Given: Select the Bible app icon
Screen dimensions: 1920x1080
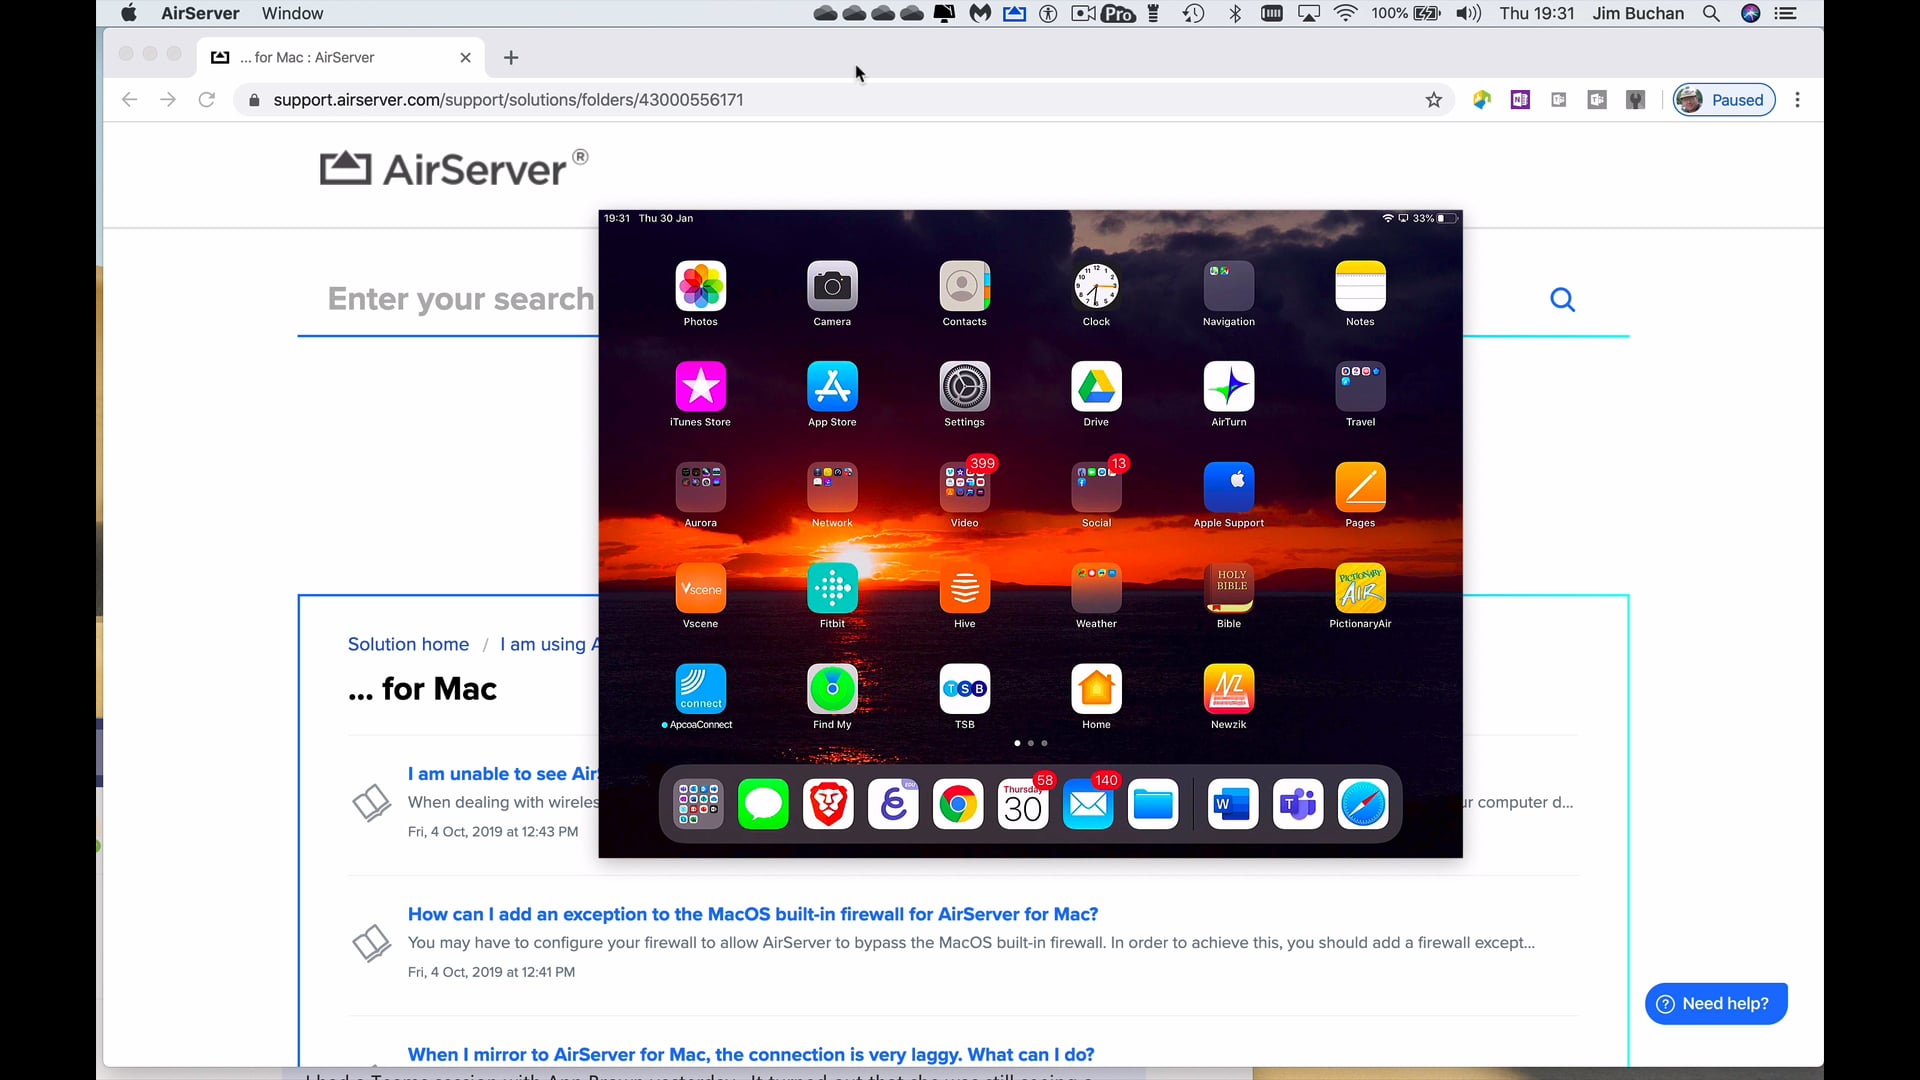Looking at the screenshot, I should click(x=1228, y=589).
